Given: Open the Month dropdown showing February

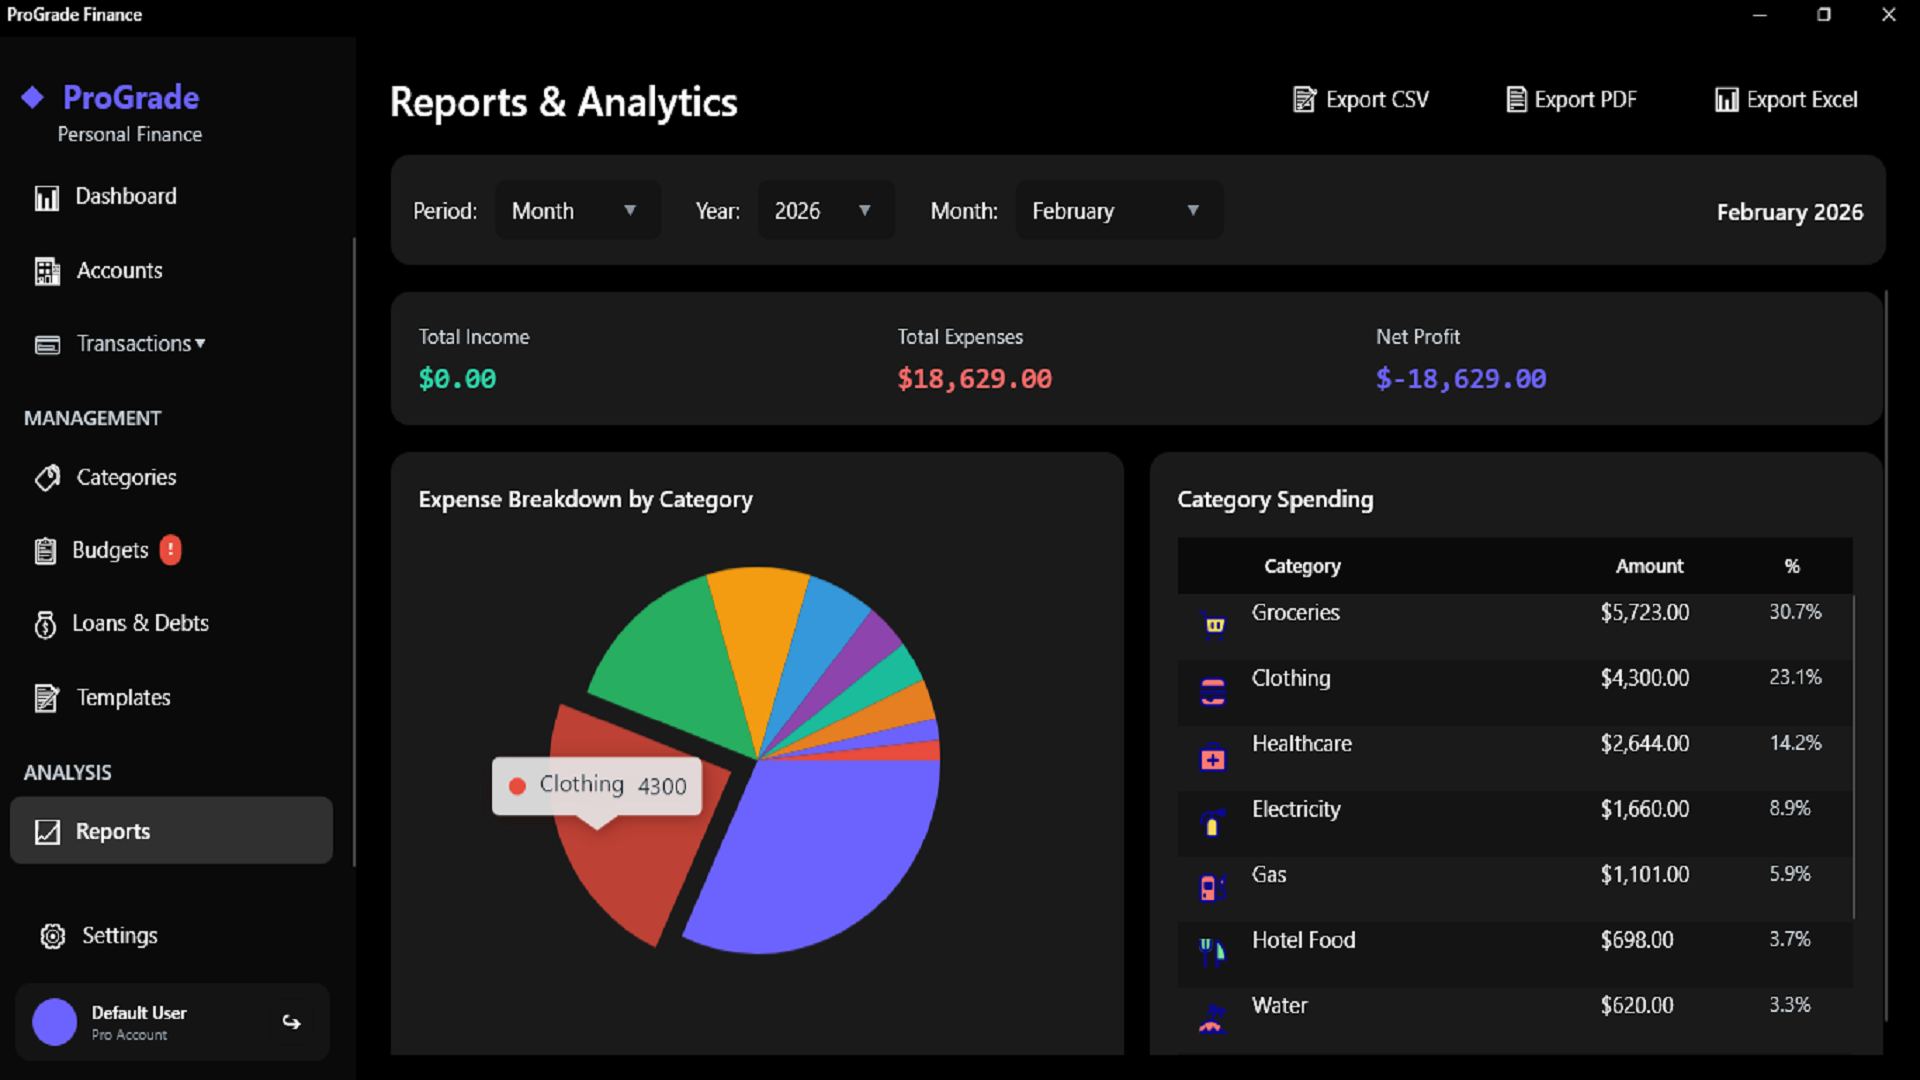Looking at the screenshot, I should click(1117, 211).
